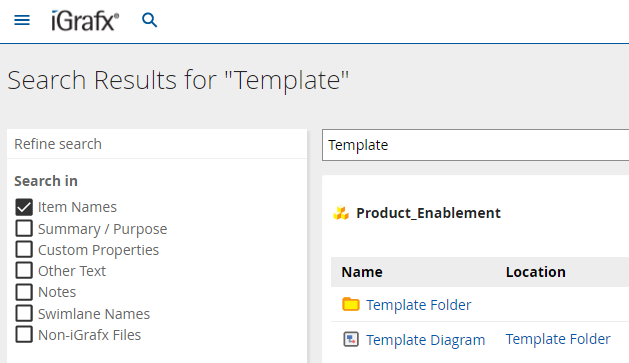Open the hamburger navigation menu

click(x=22, y=20)
